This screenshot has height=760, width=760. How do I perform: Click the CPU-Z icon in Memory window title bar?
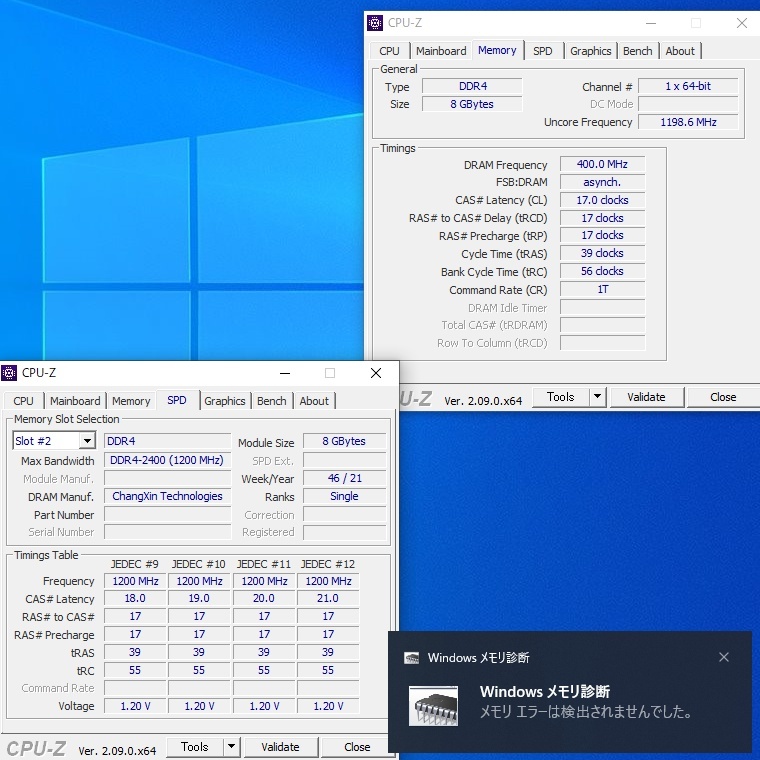pyautogui.click(x=375, y=23)
